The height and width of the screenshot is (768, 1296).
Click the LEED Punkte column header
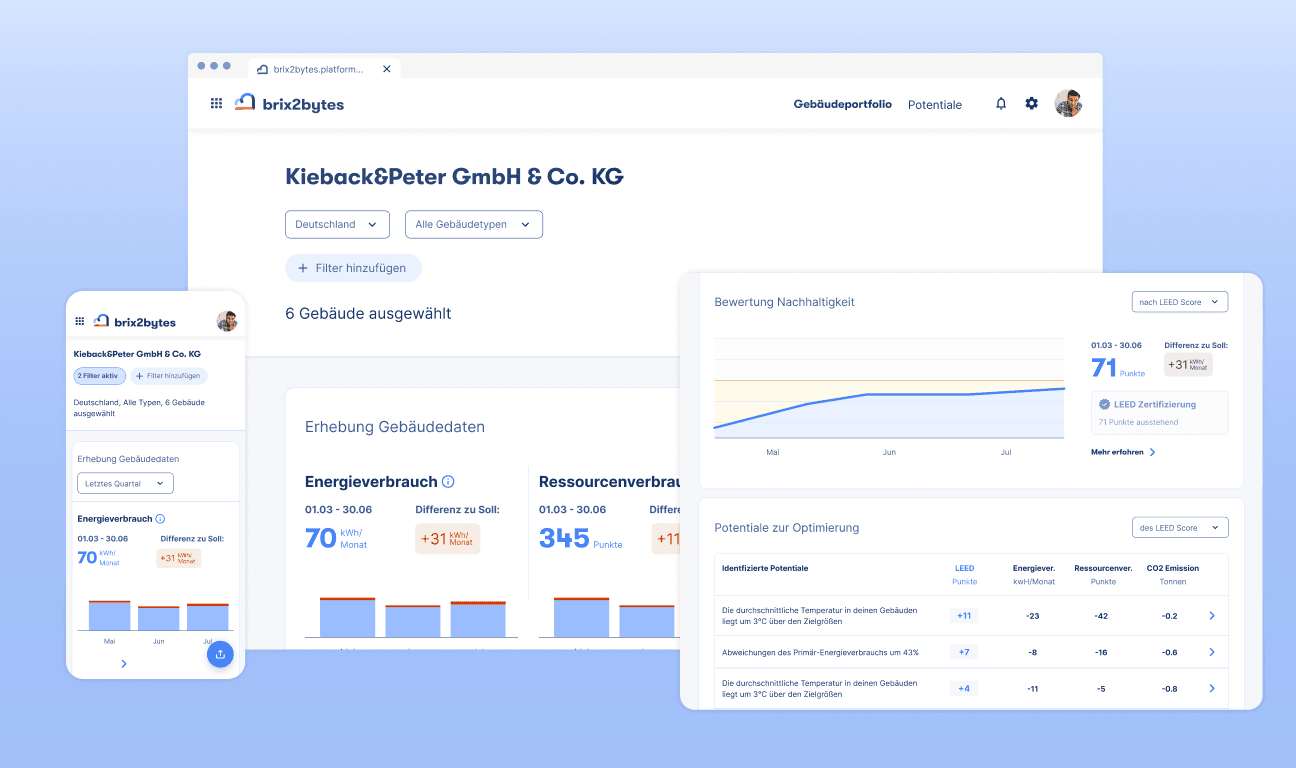[x=965, y=574]
